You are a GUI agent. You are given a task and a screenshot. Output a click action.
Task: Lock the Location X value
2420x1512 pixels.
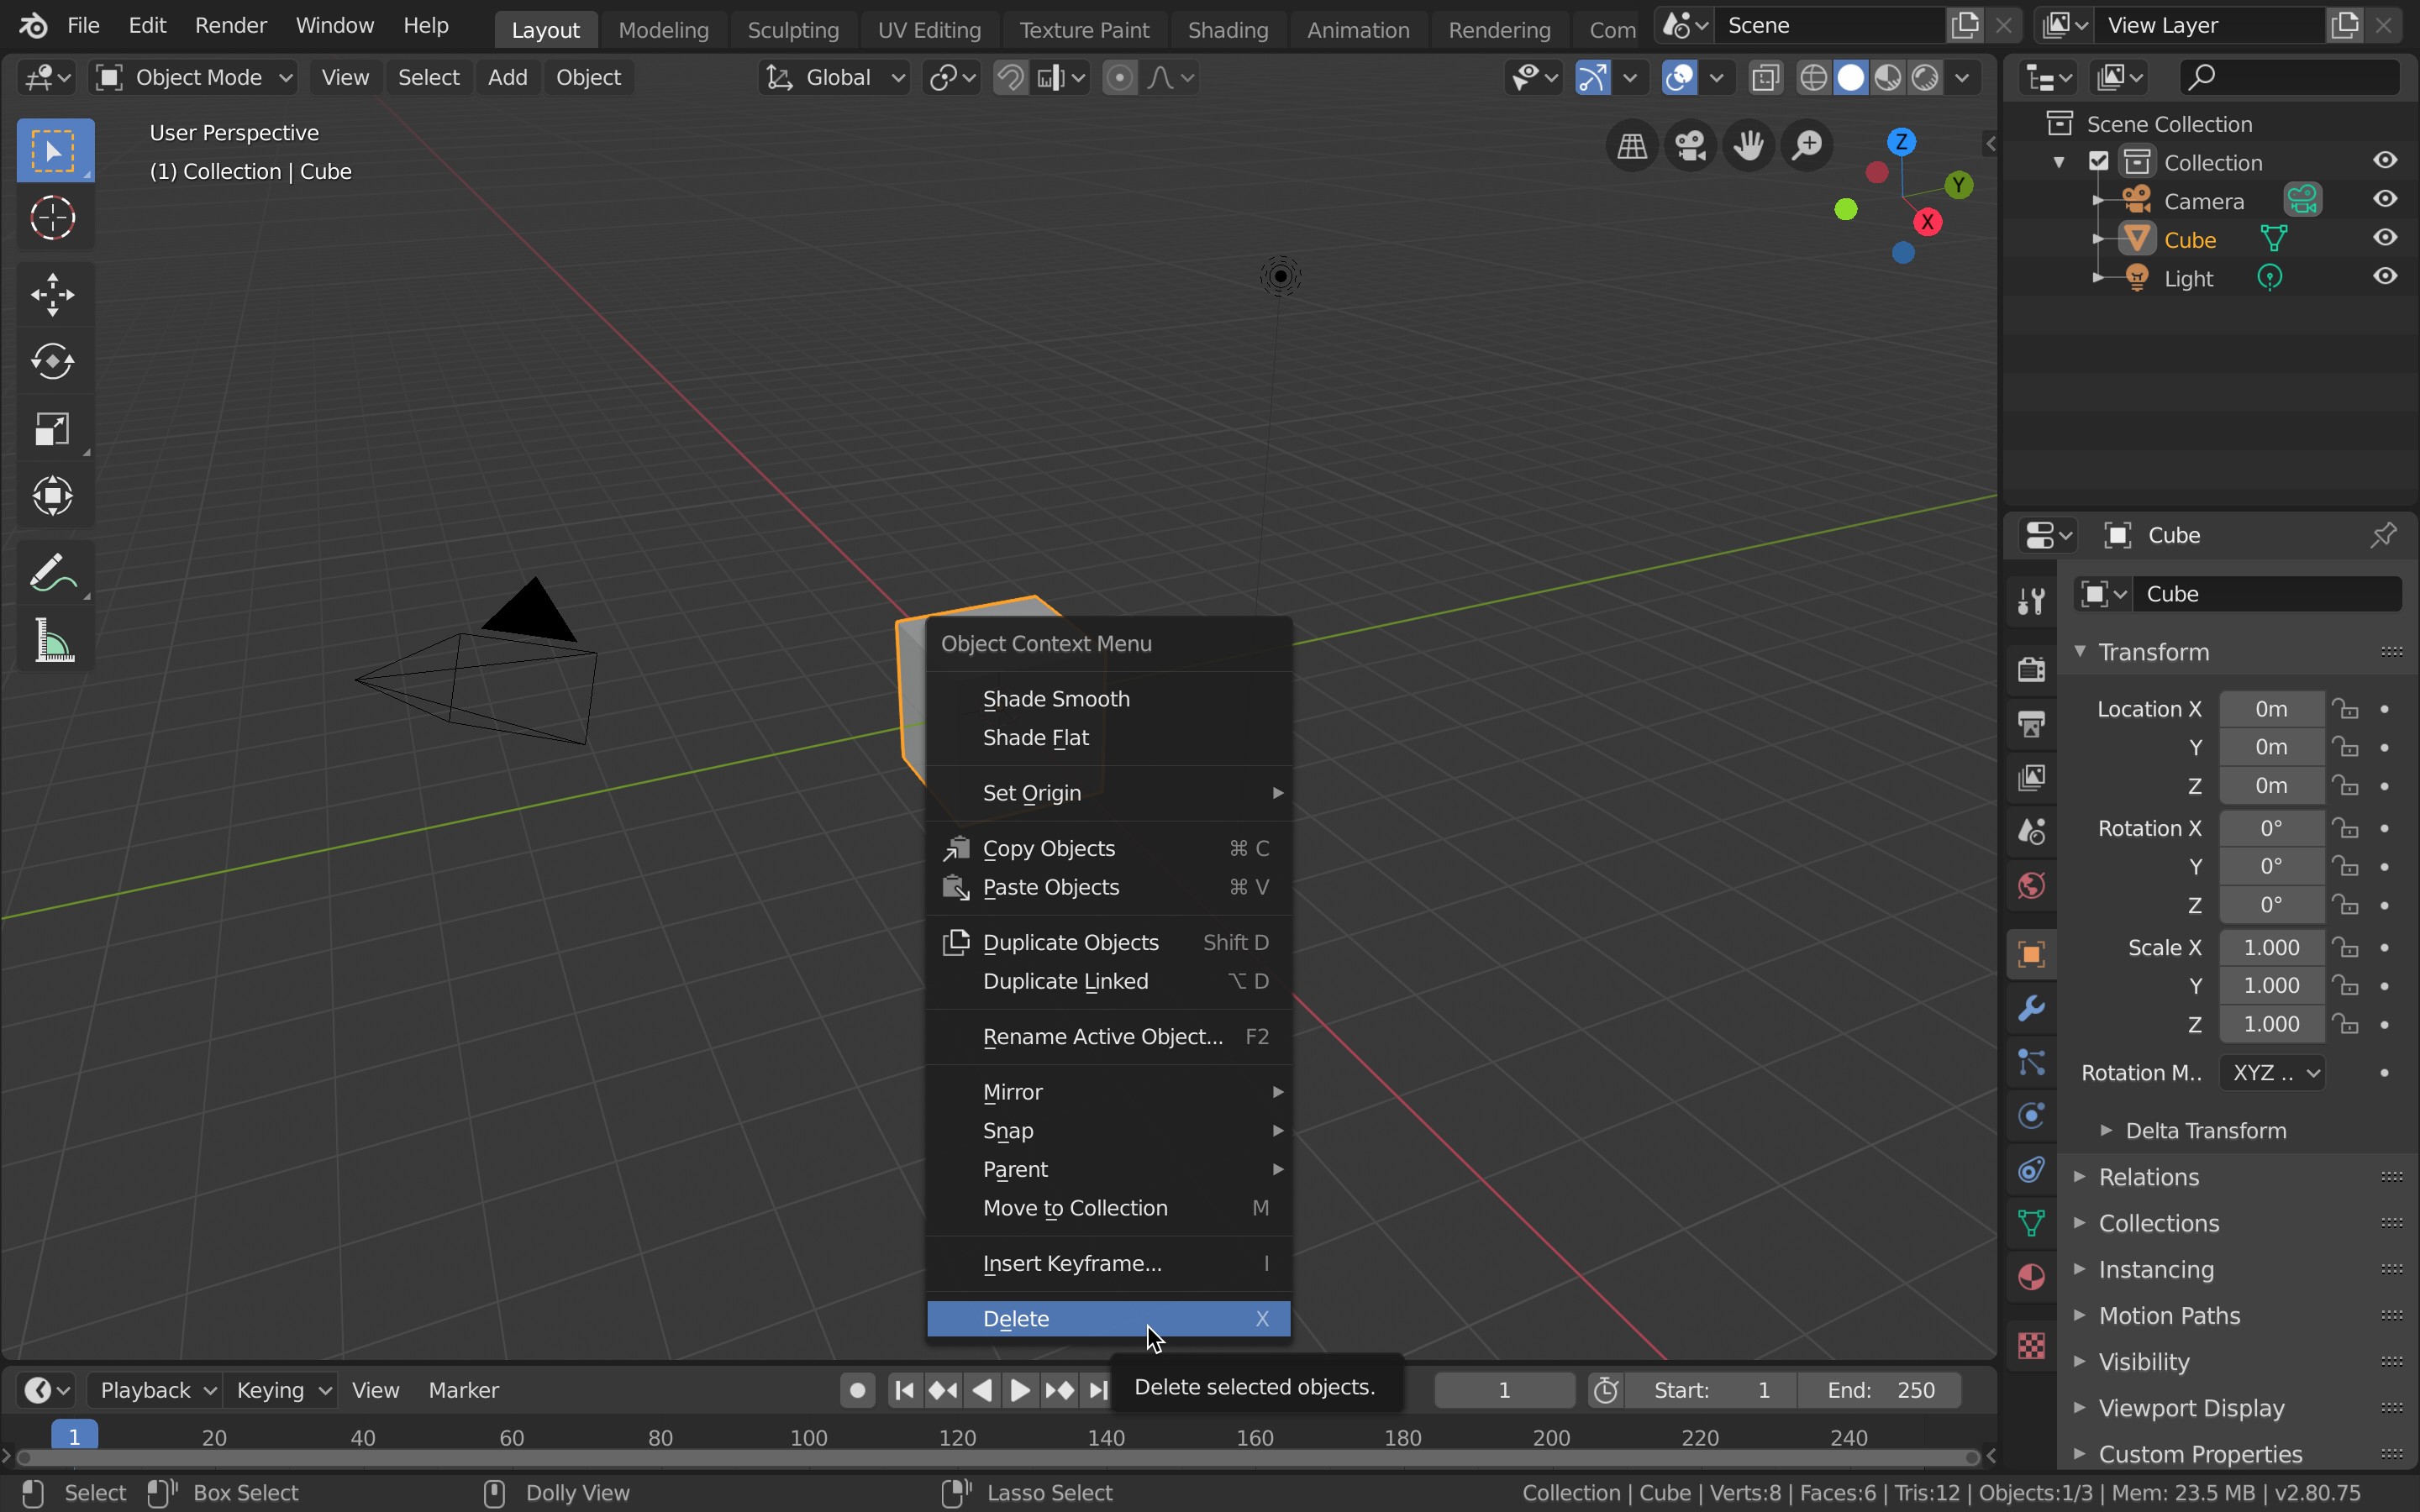(2345, 709)
